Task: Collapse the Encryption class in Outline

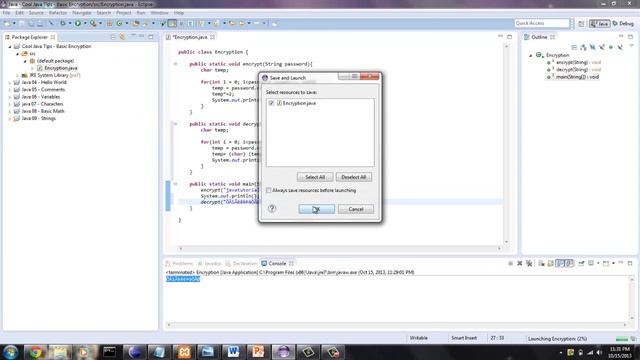Action: (531, 55)
